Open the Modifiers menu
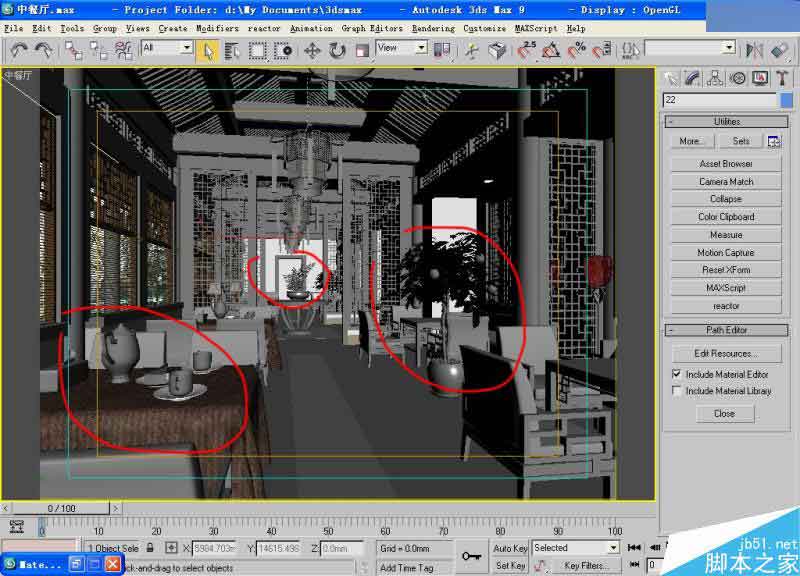This screenshot has width=800, height=576. click(215, 28)
